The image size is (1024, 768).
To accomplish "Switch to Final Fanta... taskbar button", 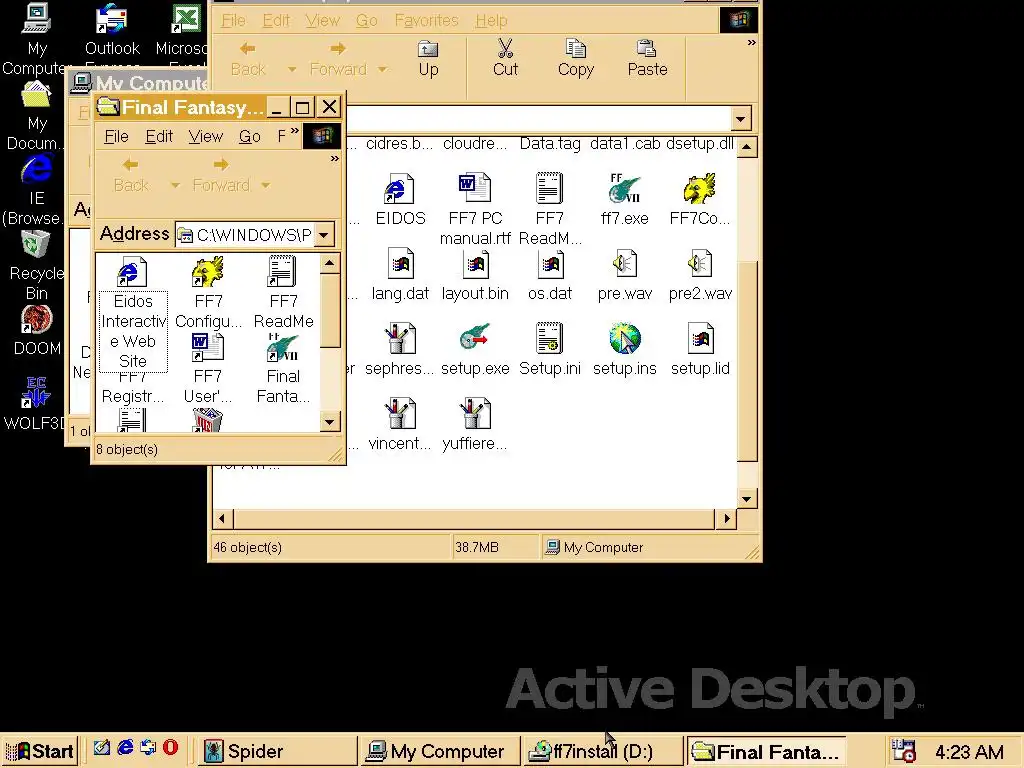I will click(766, 751).
